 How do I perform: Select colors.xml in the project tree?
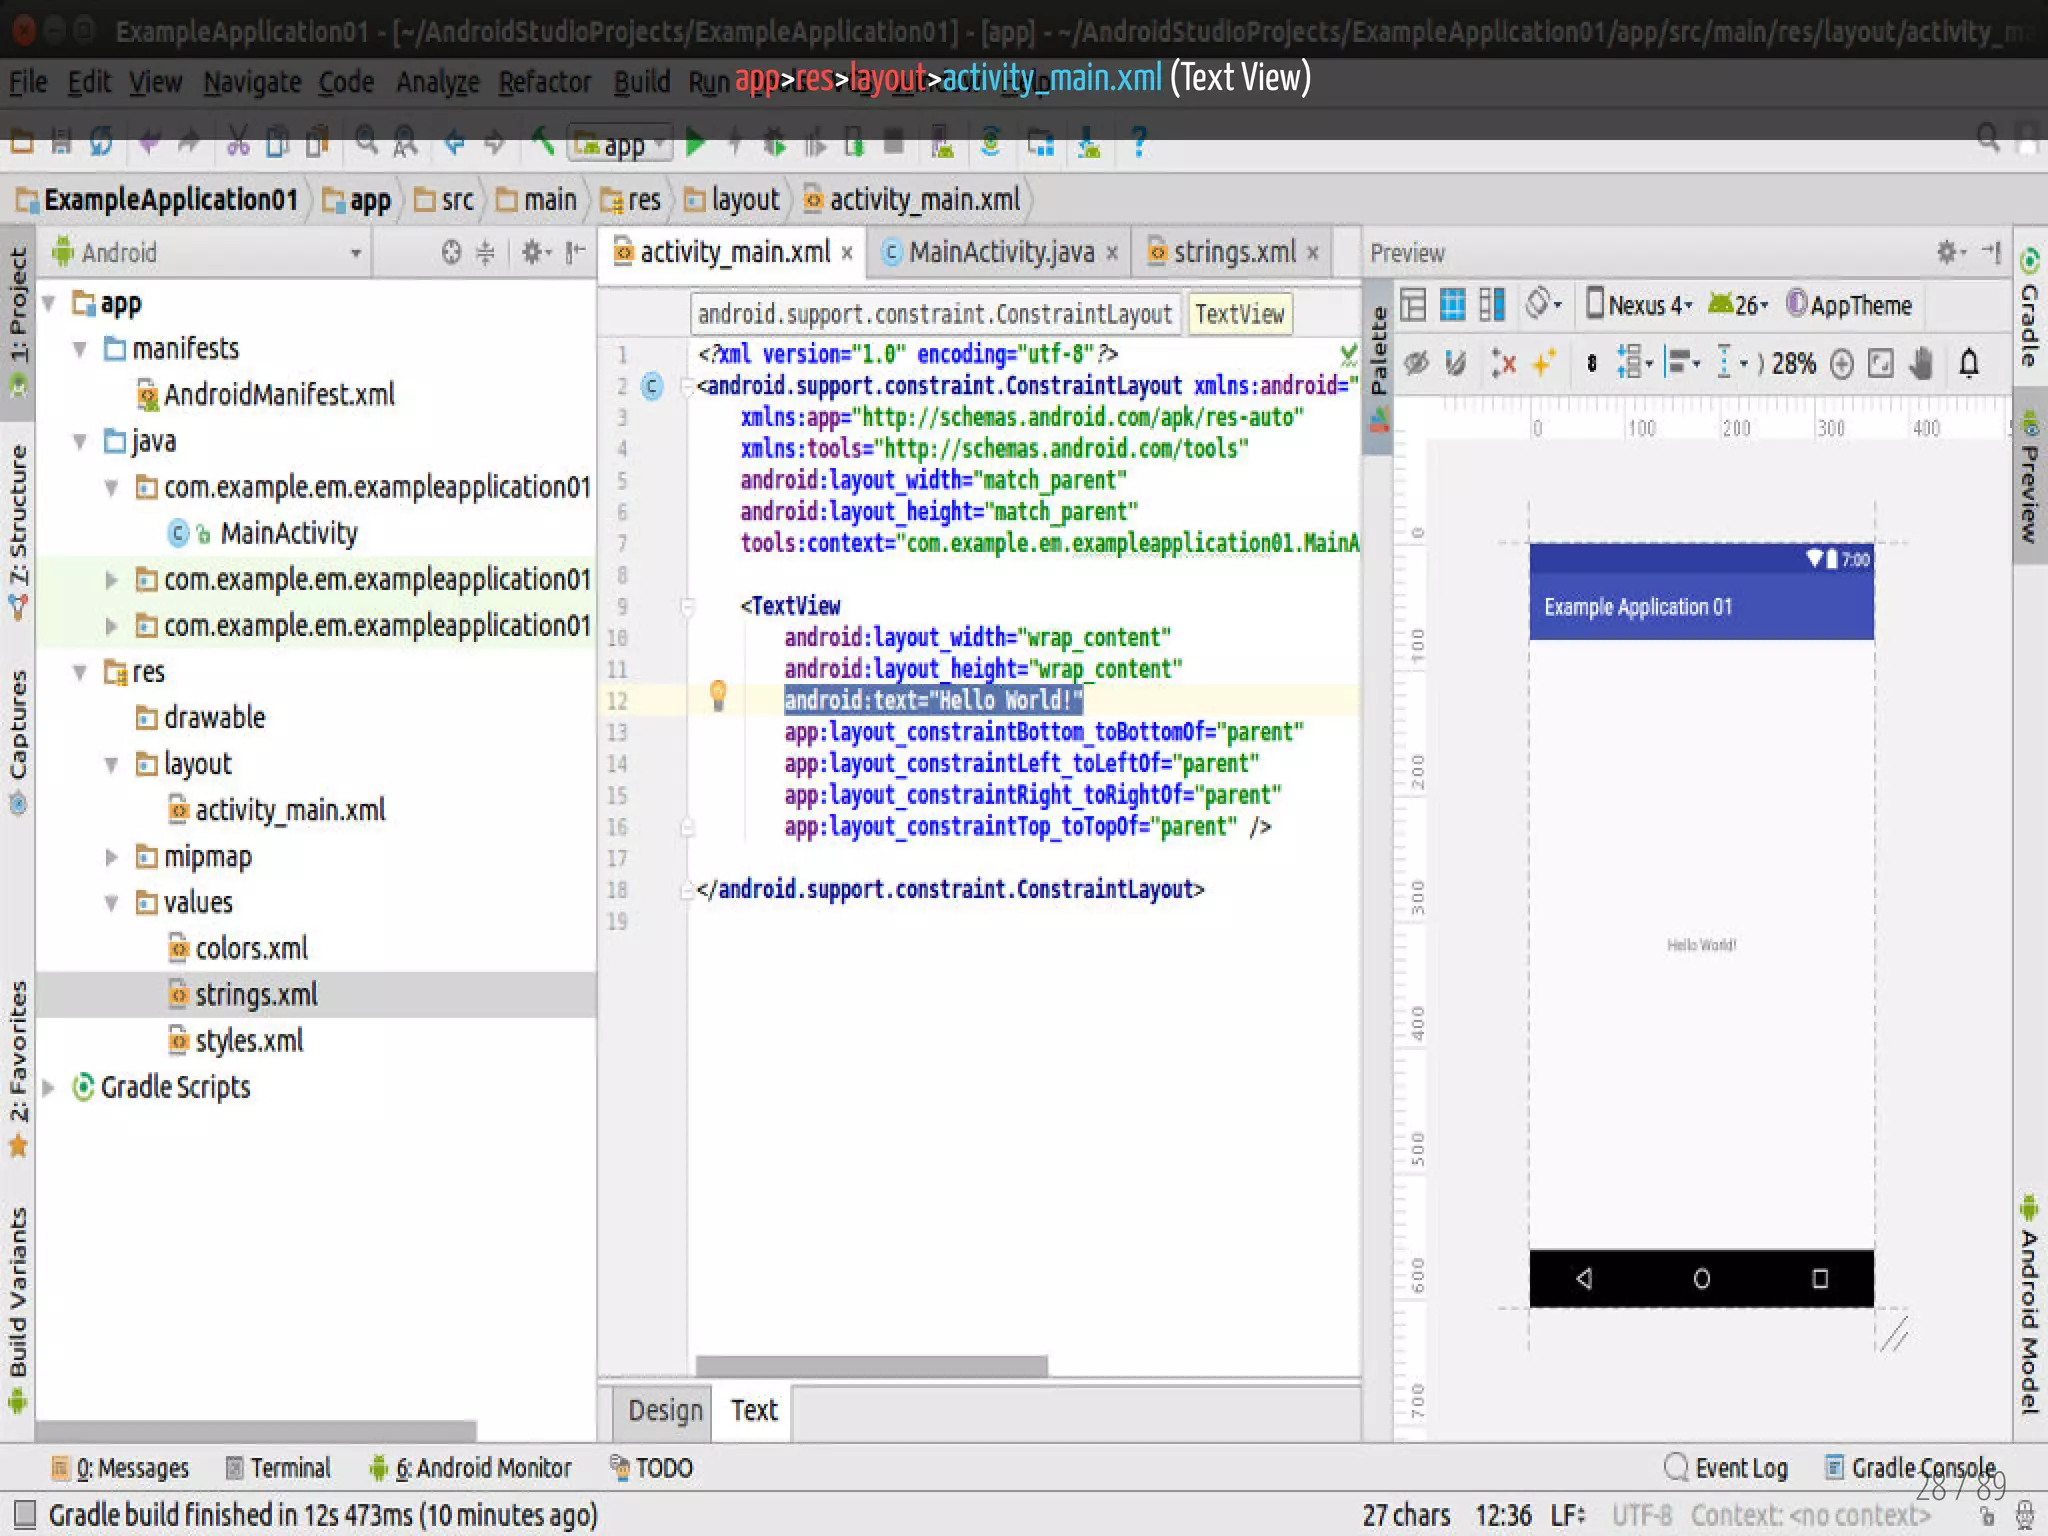251,949
